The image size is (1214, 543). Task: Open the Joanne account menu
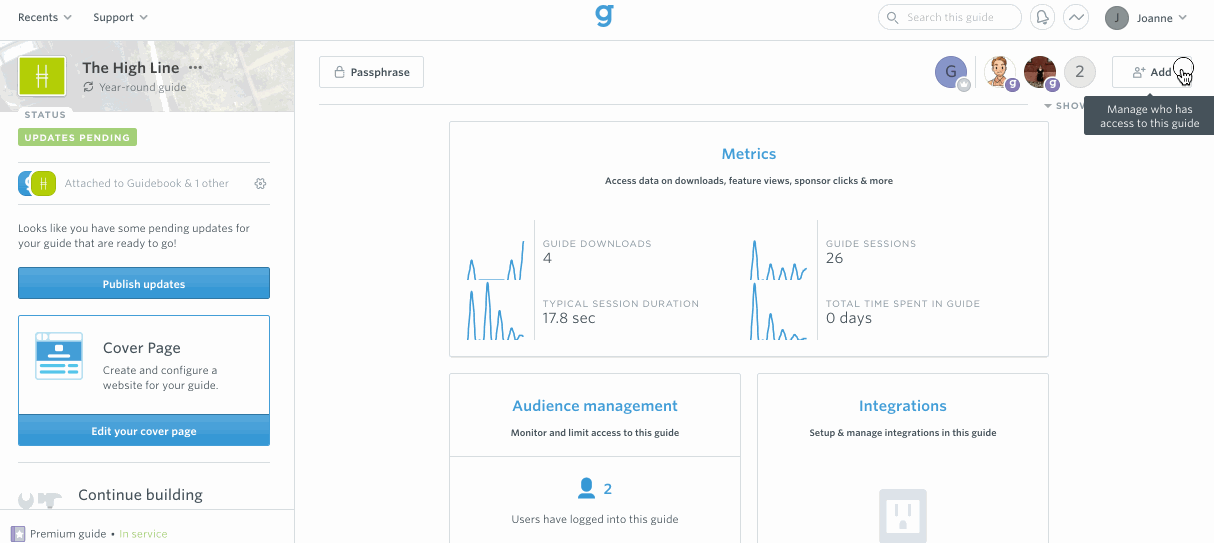click(x=1146, y=17)
